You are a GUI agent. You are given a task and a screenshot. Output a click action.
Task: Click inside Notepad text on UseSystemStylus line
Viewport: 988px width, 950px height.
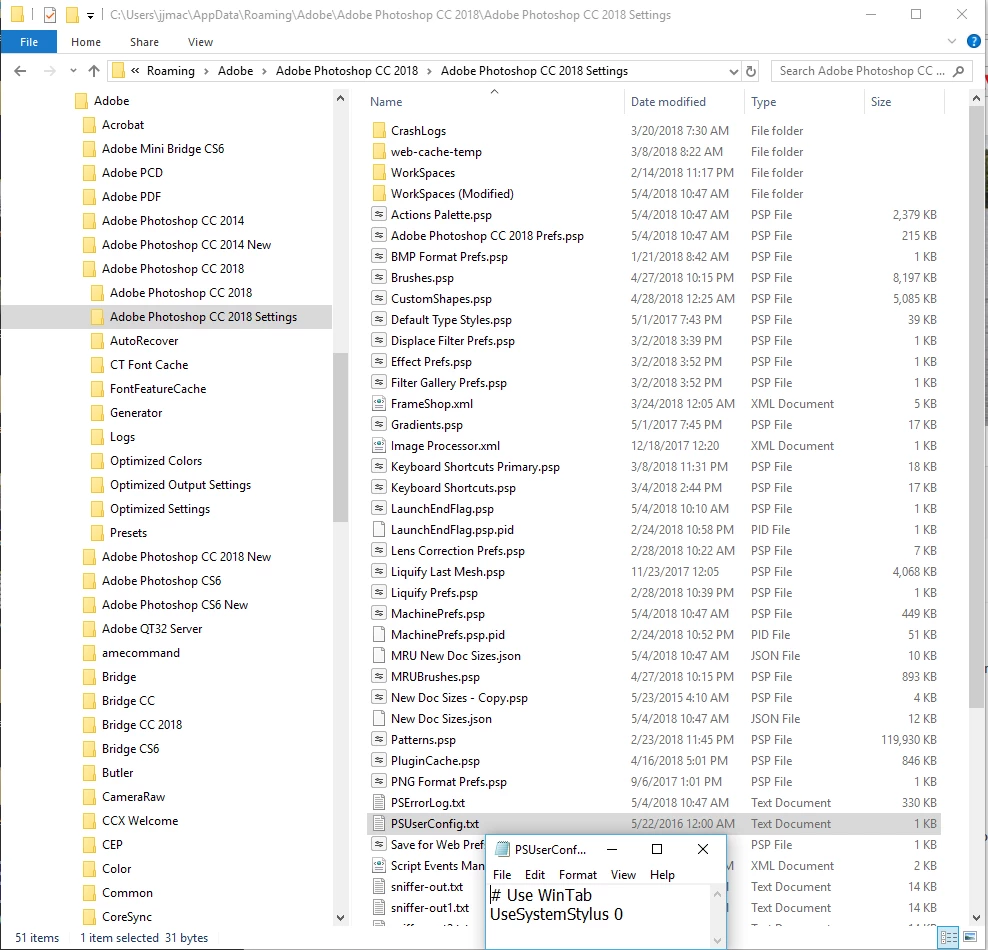click(556, 914)
